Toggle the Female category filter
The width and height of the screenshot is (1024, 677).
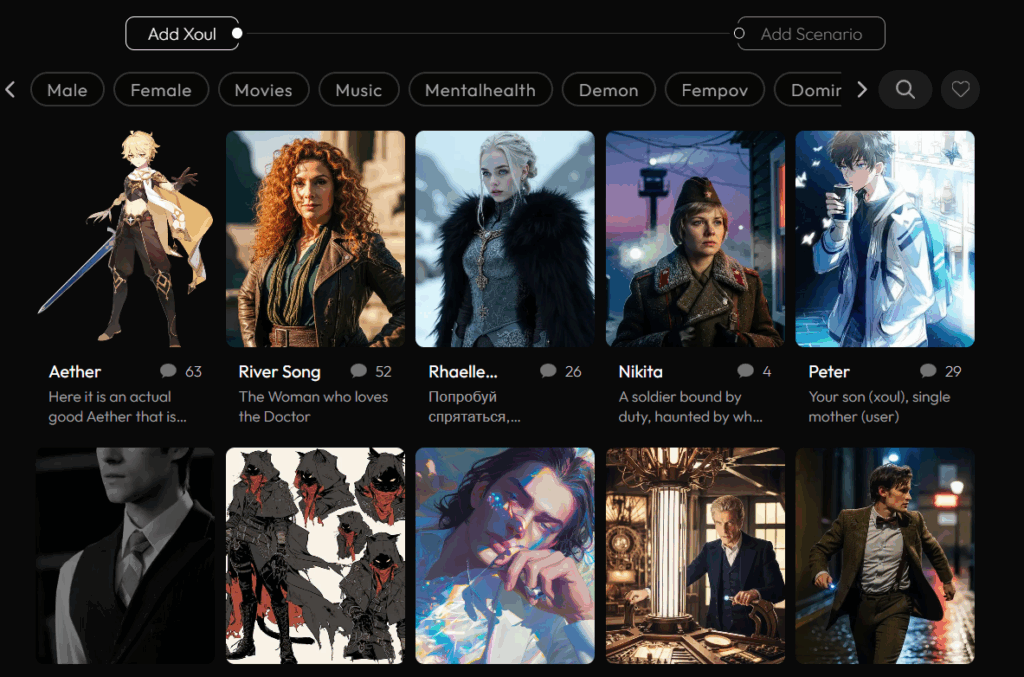[160, 90]
